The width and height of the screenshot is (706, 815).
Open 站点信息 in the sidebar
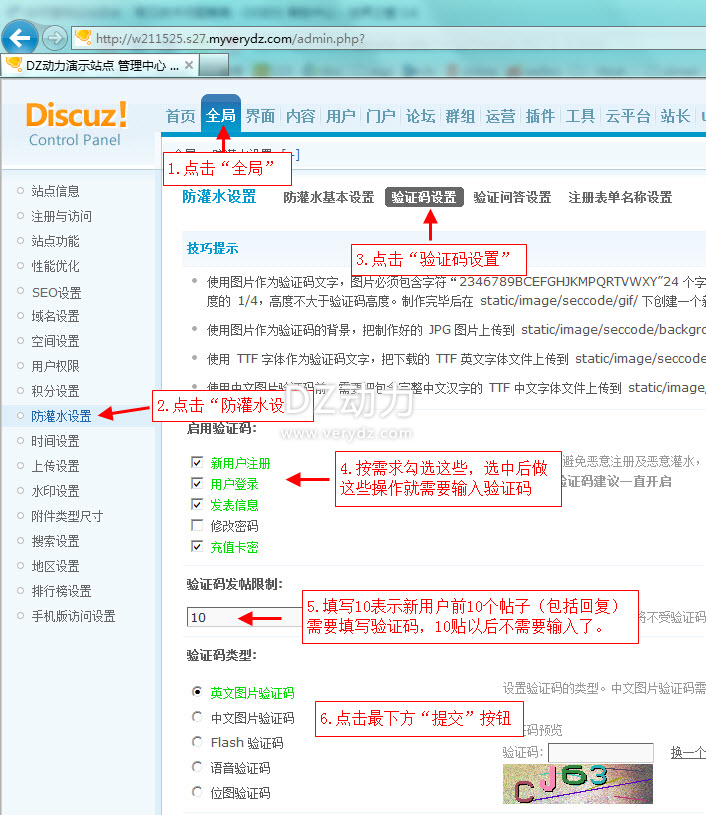pos(55,191)
